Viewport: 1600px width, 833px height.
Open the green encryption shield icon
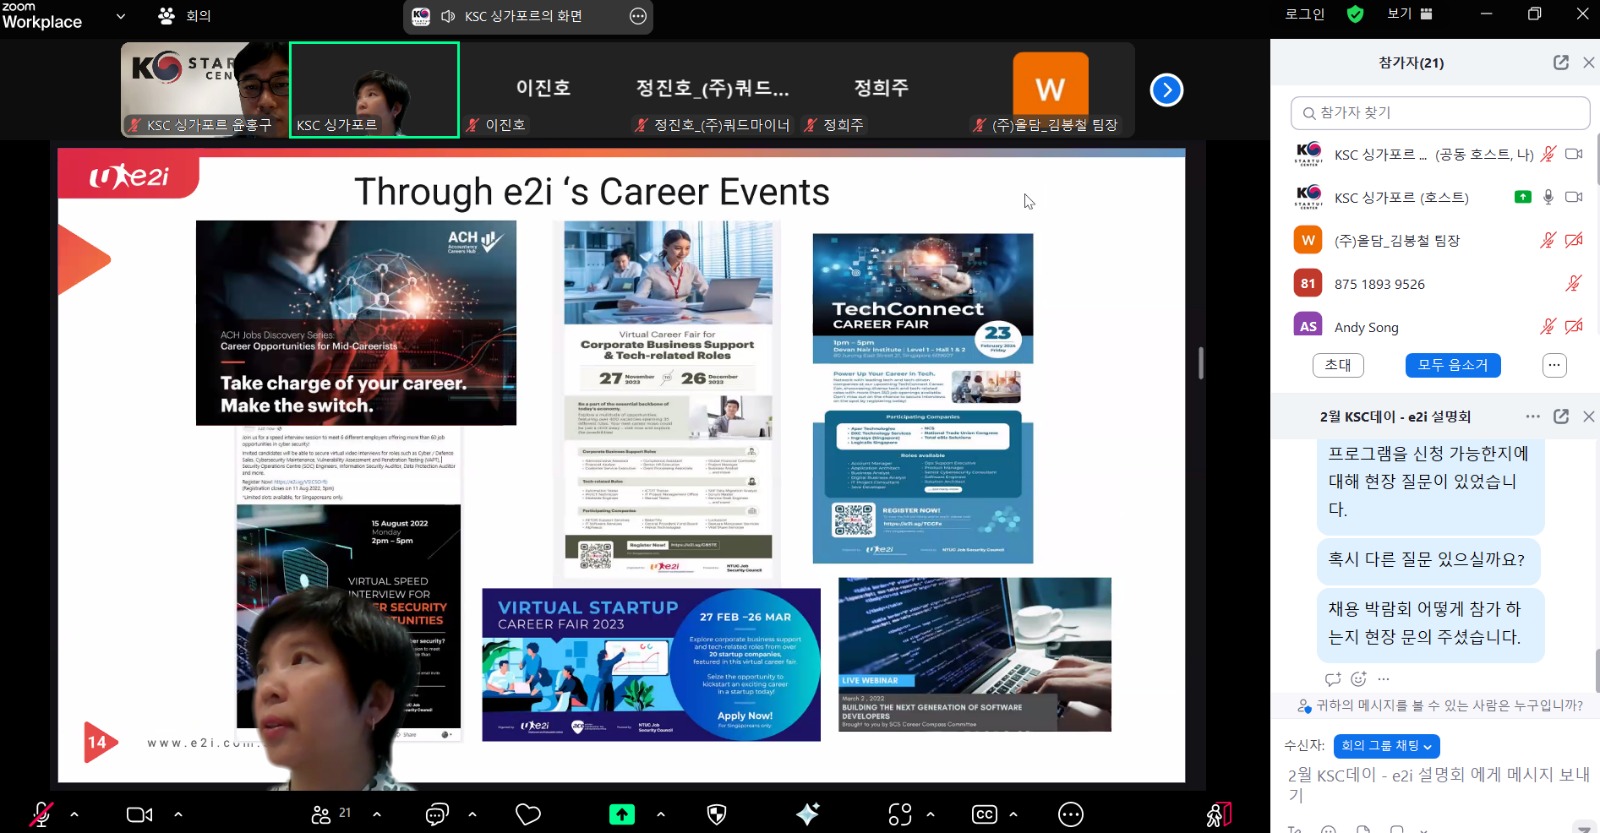[x=1355, y=14]
